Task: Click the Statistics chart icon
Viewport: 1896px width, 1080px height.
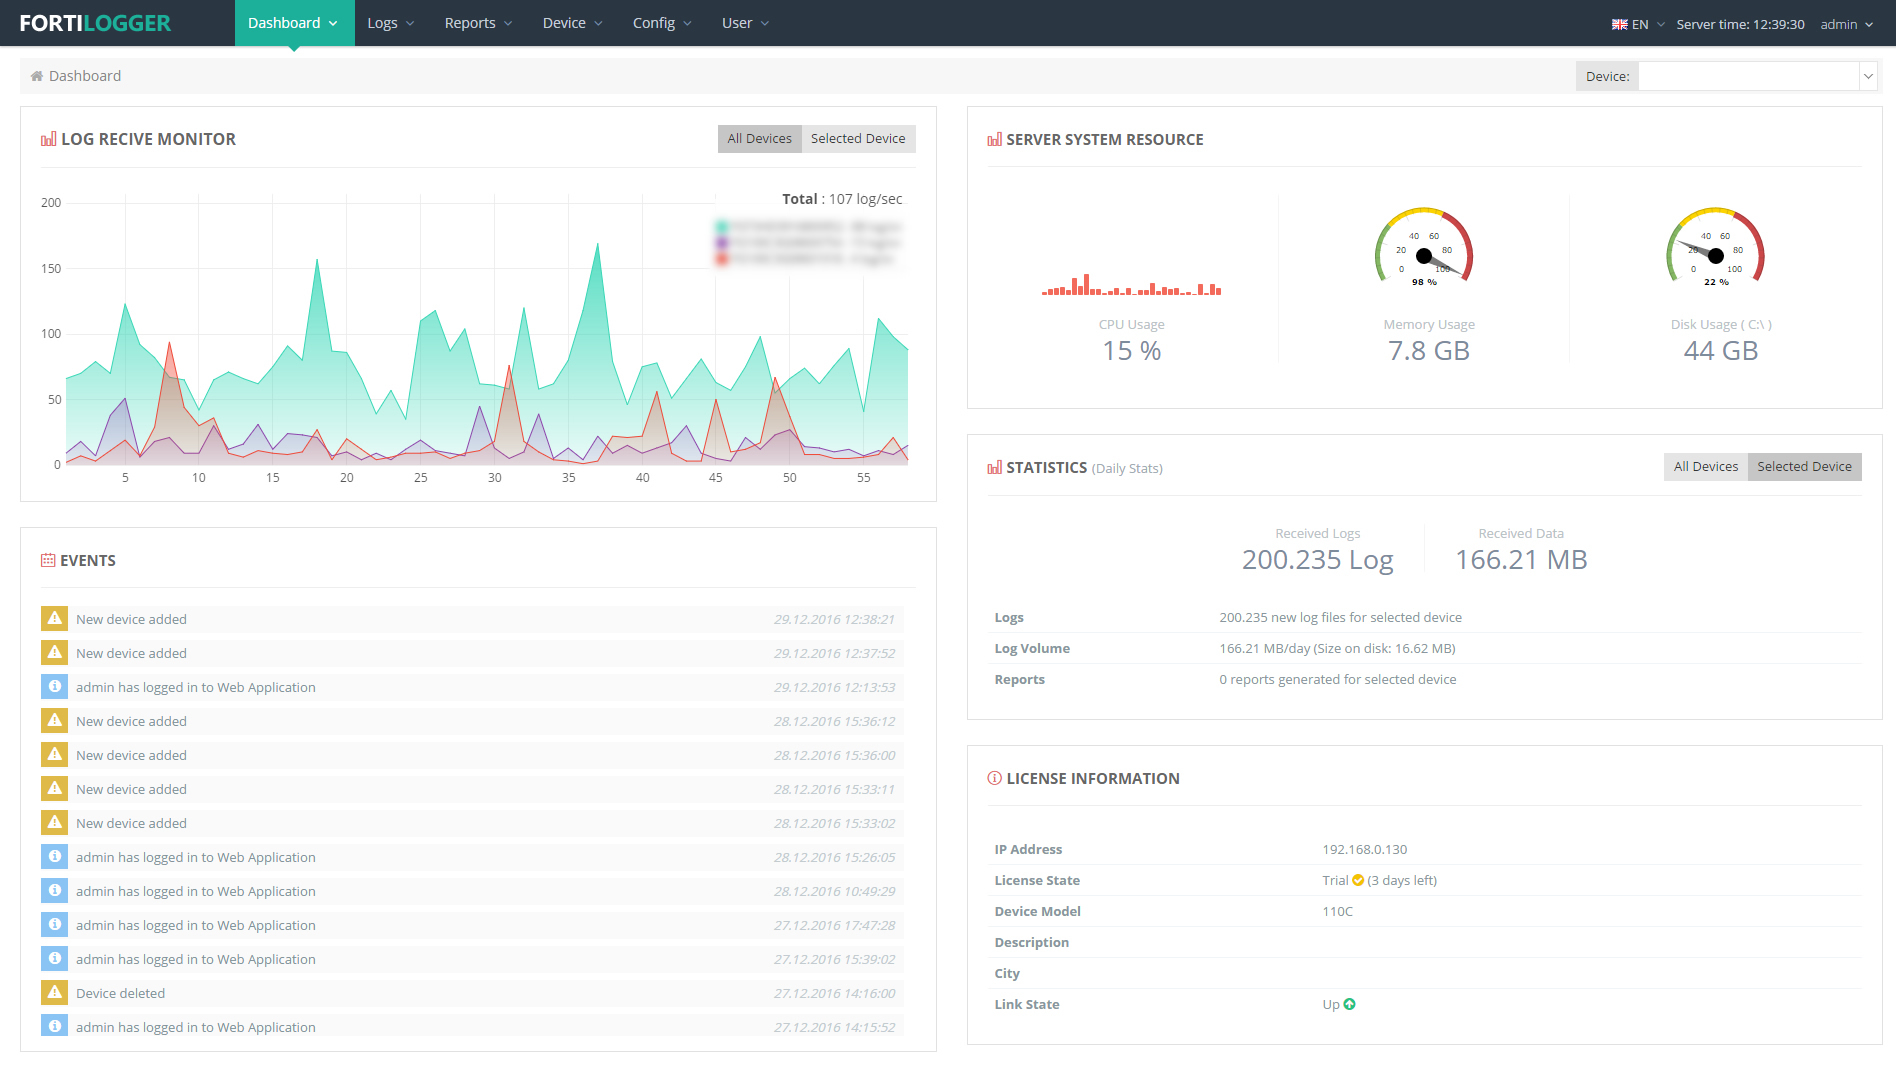Action: coord(994,467)
